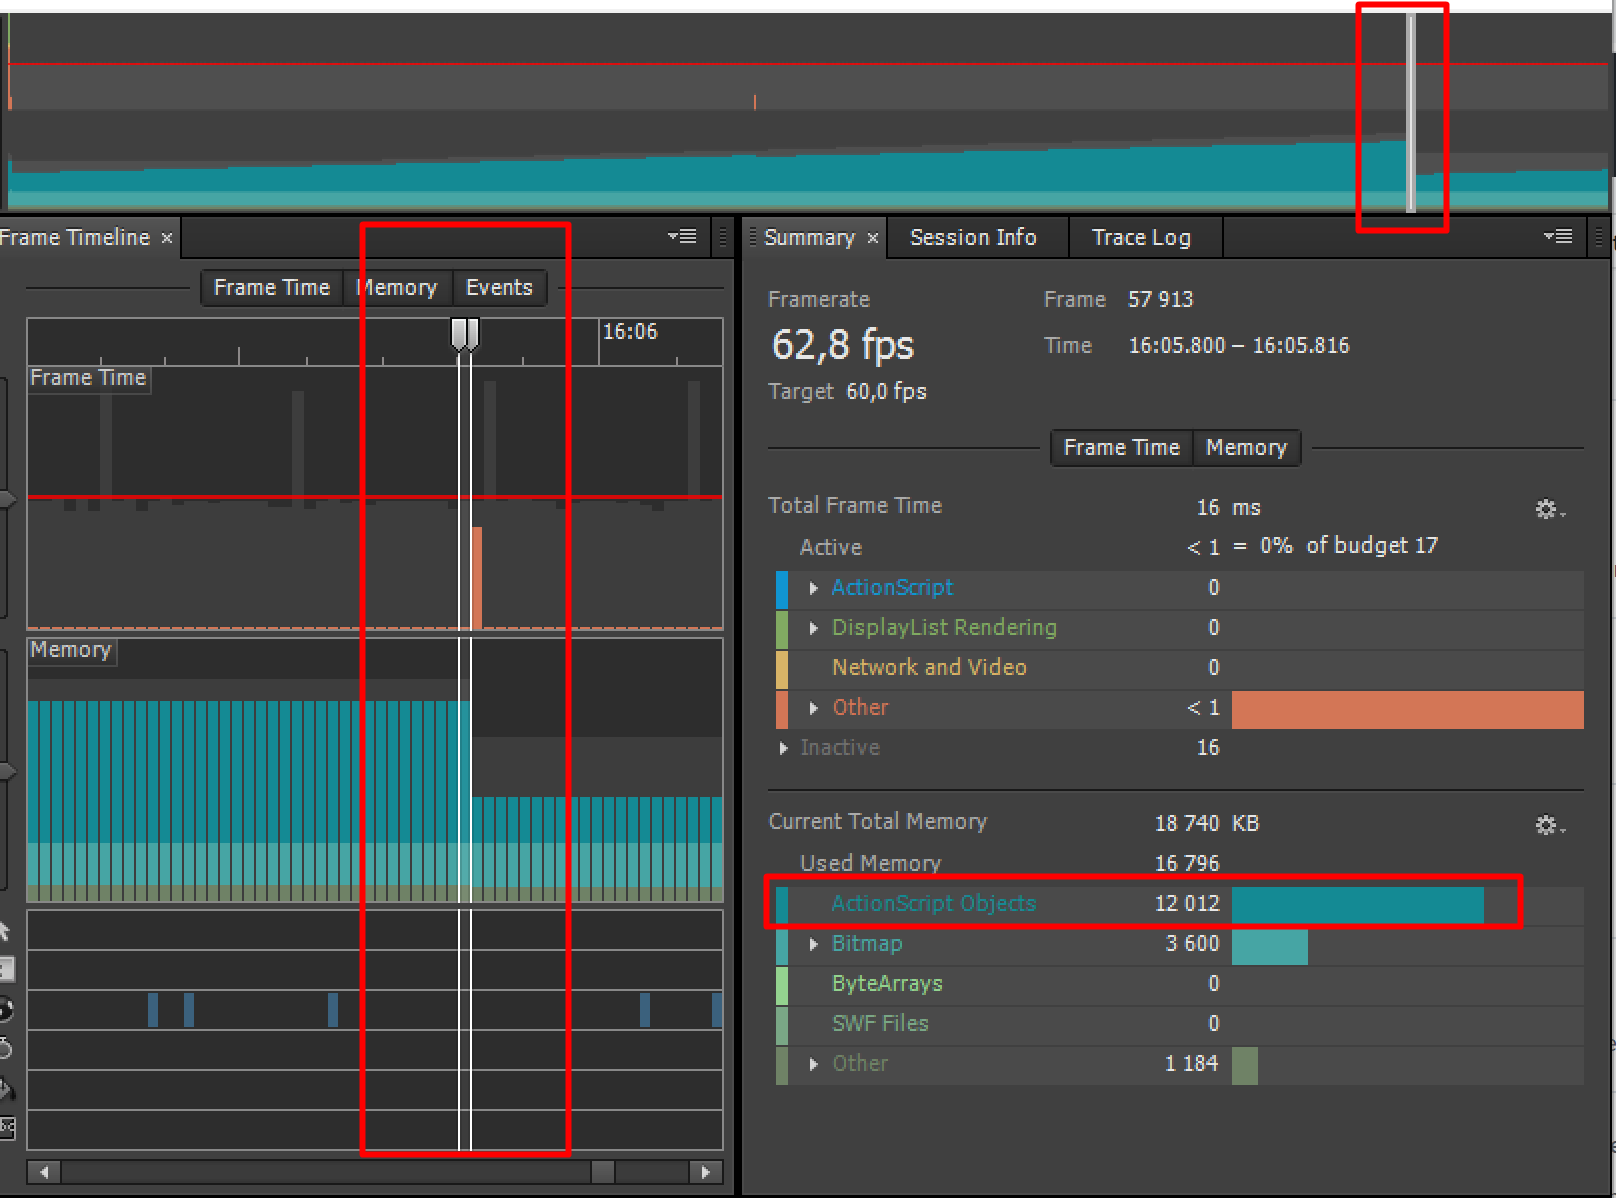The image size is (1616, 1198).
Task: Click the frame selection handle on timeline ruler
Action: [x=465, y=334]
